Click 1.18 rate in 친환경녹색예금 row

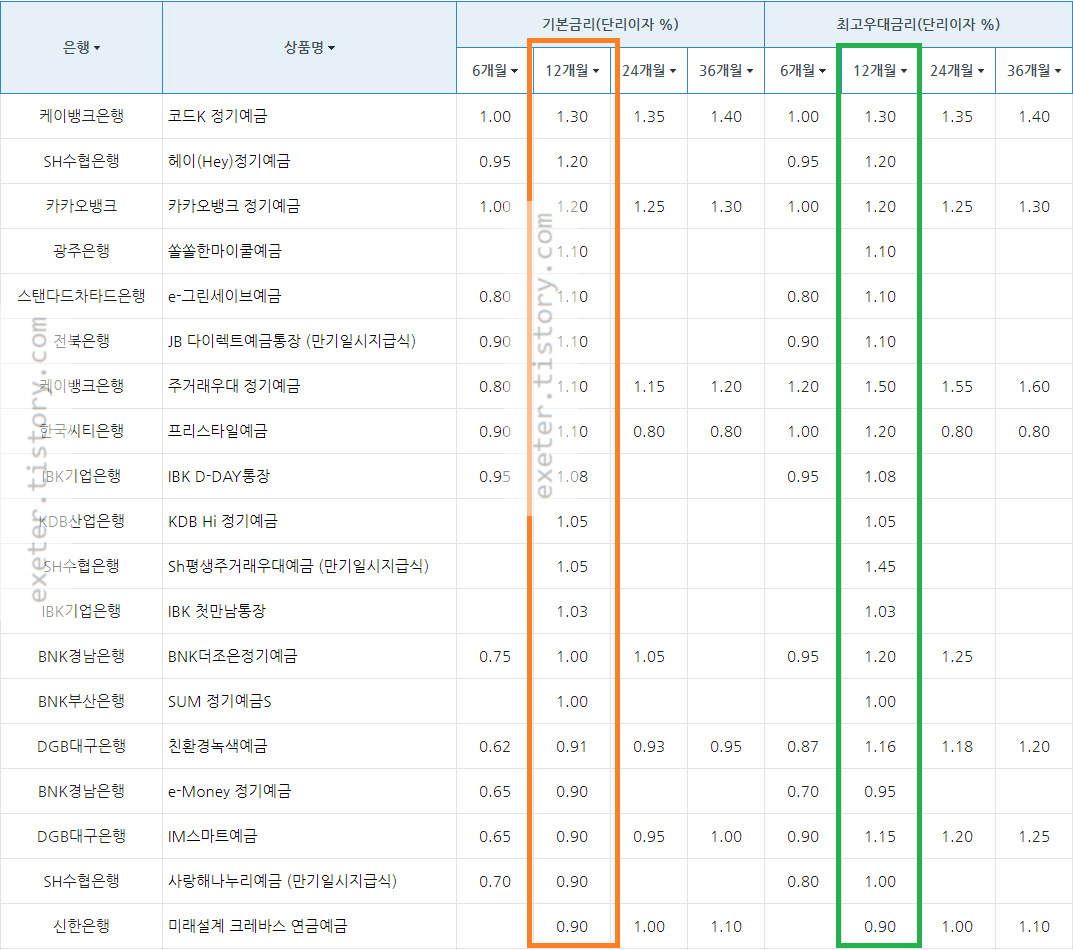pyautogui.click(x=957, y=747)
